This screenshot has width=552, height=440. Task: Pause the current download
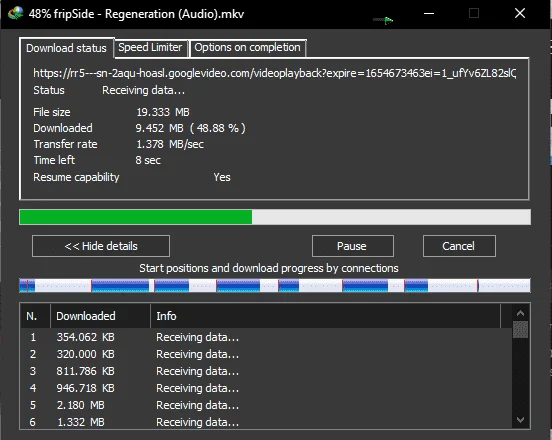tap(352, 246)
